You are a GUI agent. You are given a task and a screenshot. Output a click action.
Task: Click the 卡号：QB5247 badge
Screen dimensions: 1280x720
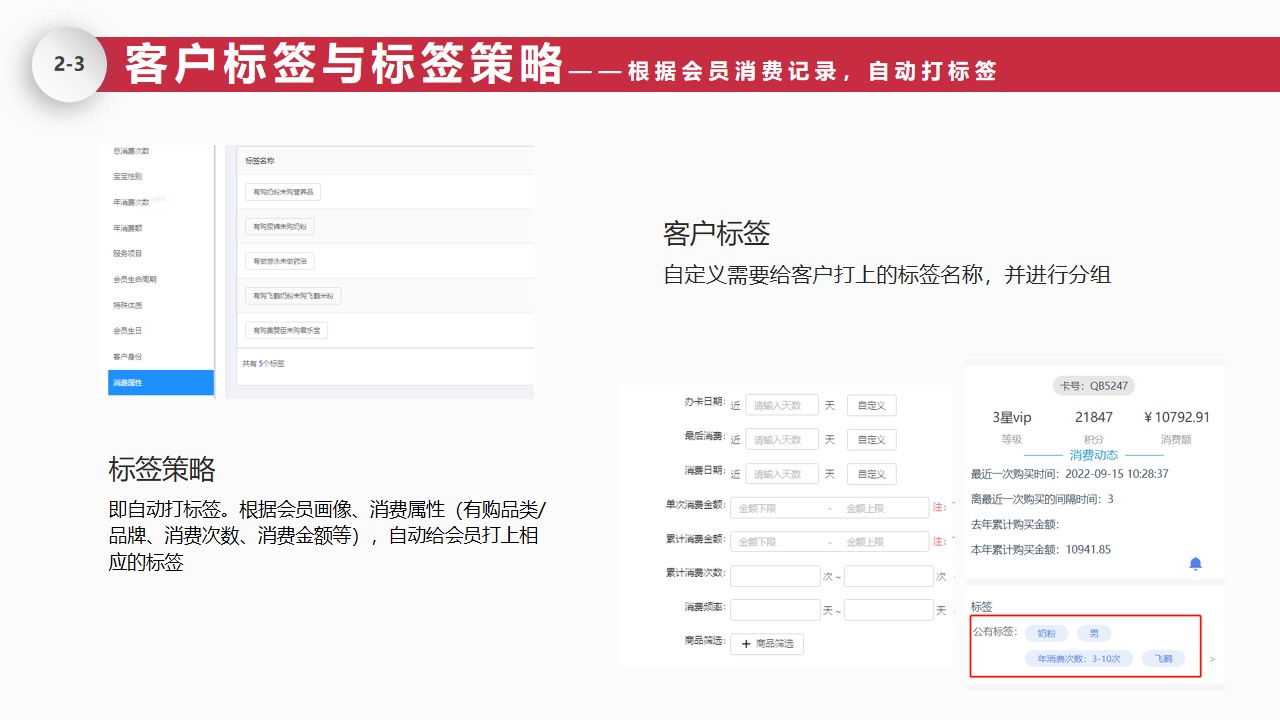(x=1094, y=386)
